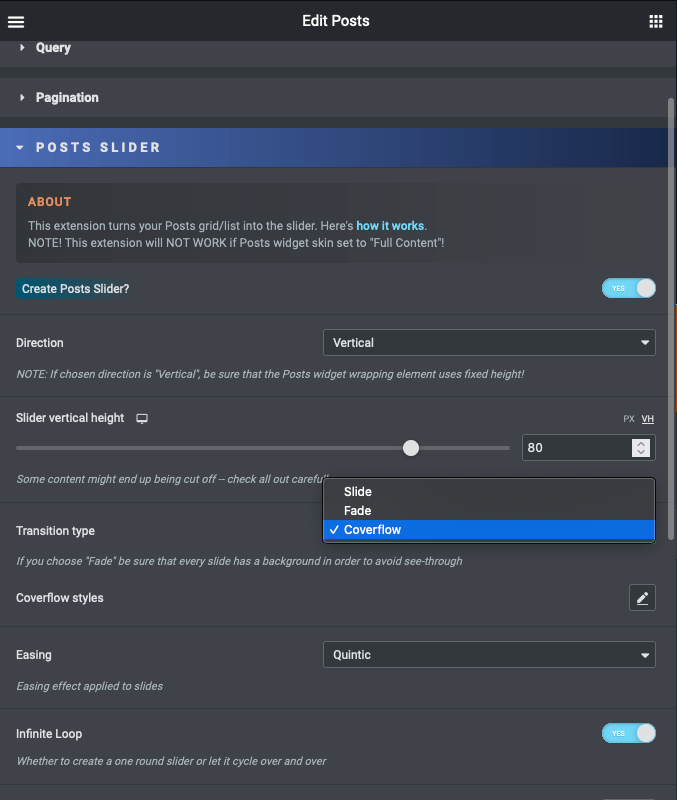The height and width of the screenshot is (800, 677).
Task: Switch slider height unit to PX
Action: (x=629, y=419)
